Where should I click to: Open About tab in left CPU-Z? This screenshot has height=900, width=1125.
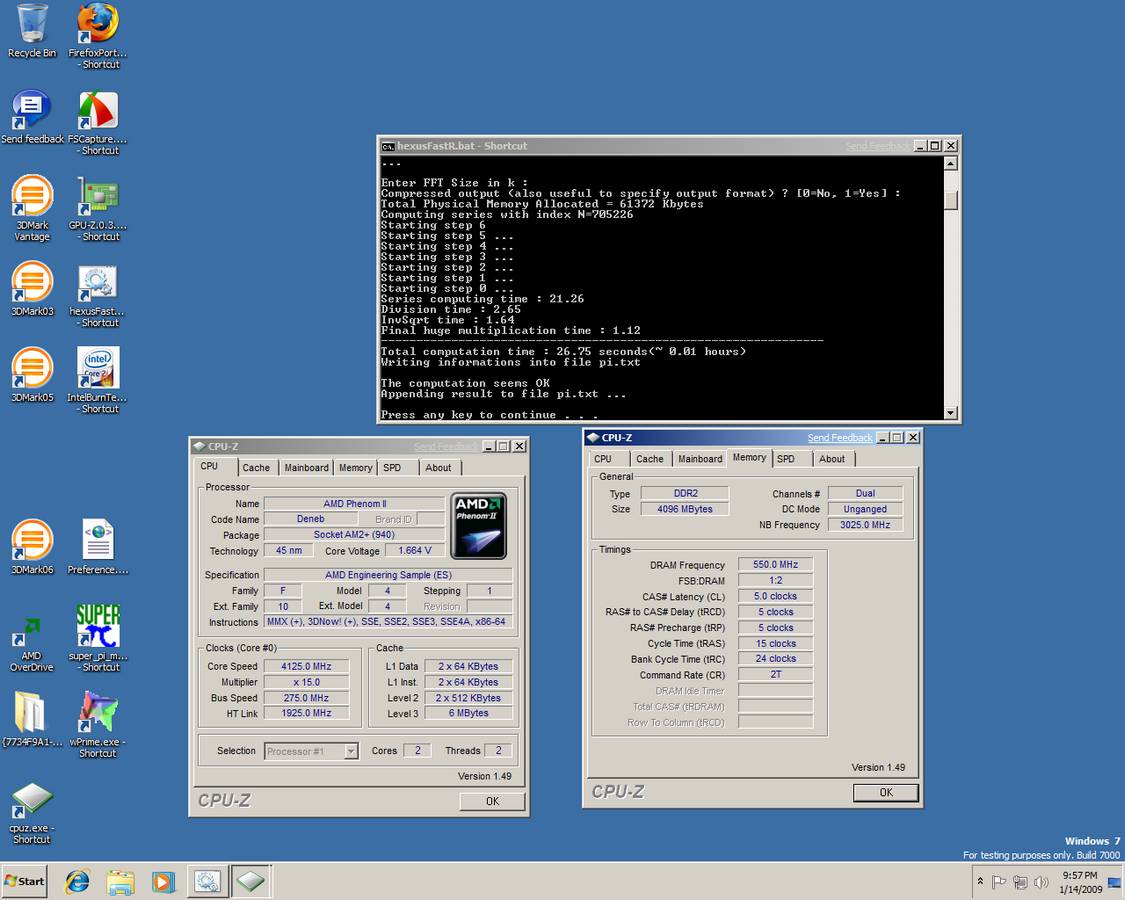point(438,467)
